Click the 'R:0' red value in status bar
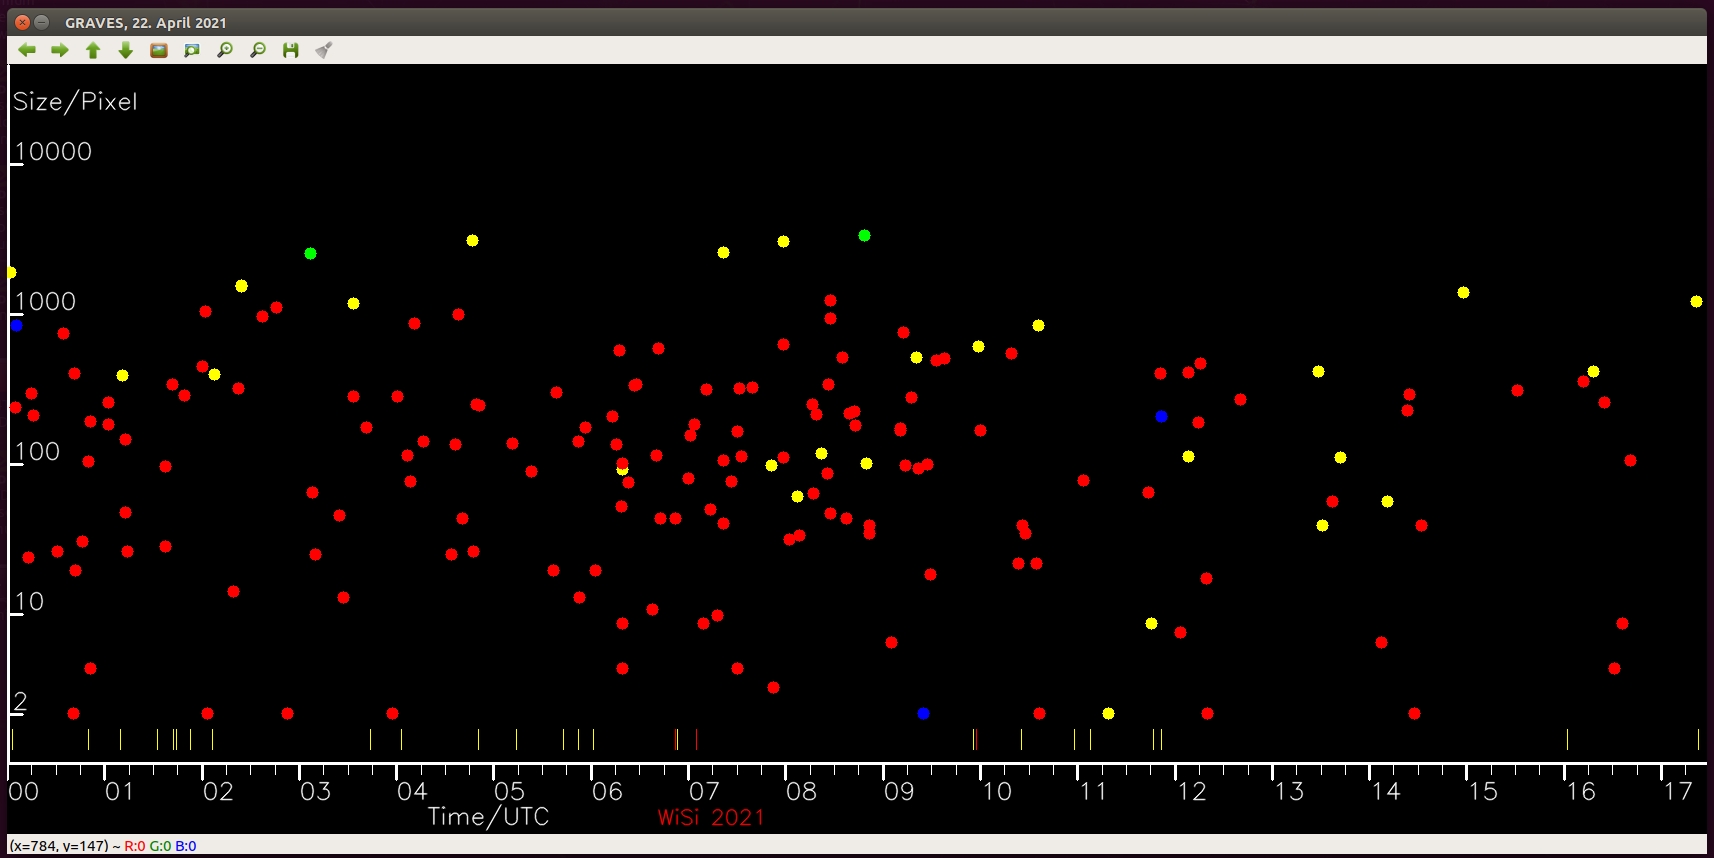Image resolution: width=1714 pixels, height=858 pixels. (x=135, y=846)
